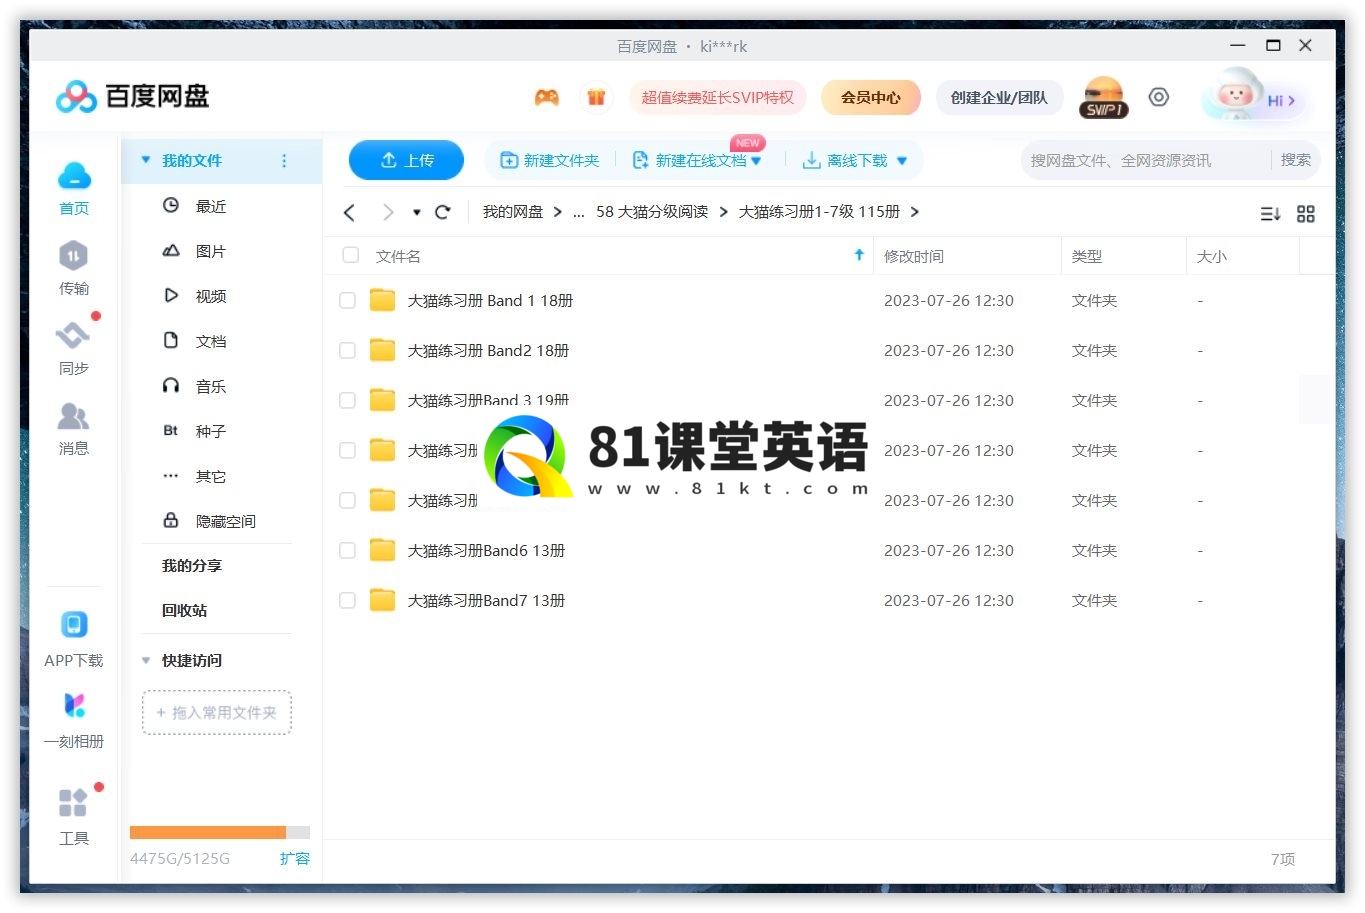The width and height of the screenshot is (1365, 913).
Task: Click the game controller icon in header
Action: 546,97
